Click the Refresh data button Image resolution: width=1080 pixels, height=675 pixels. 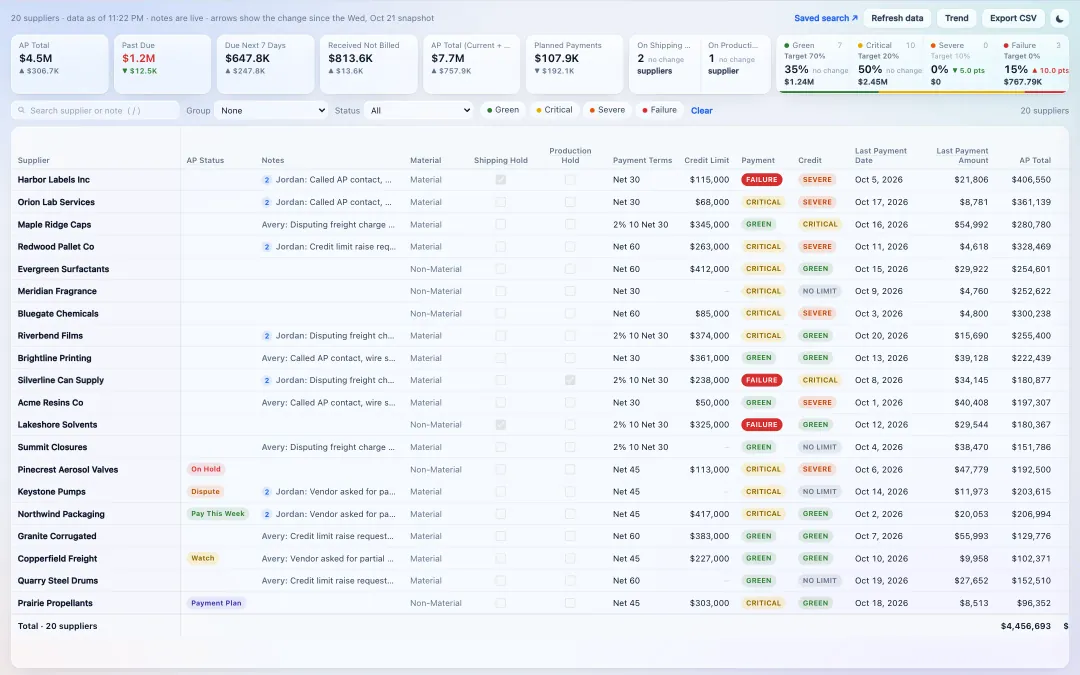897,19
